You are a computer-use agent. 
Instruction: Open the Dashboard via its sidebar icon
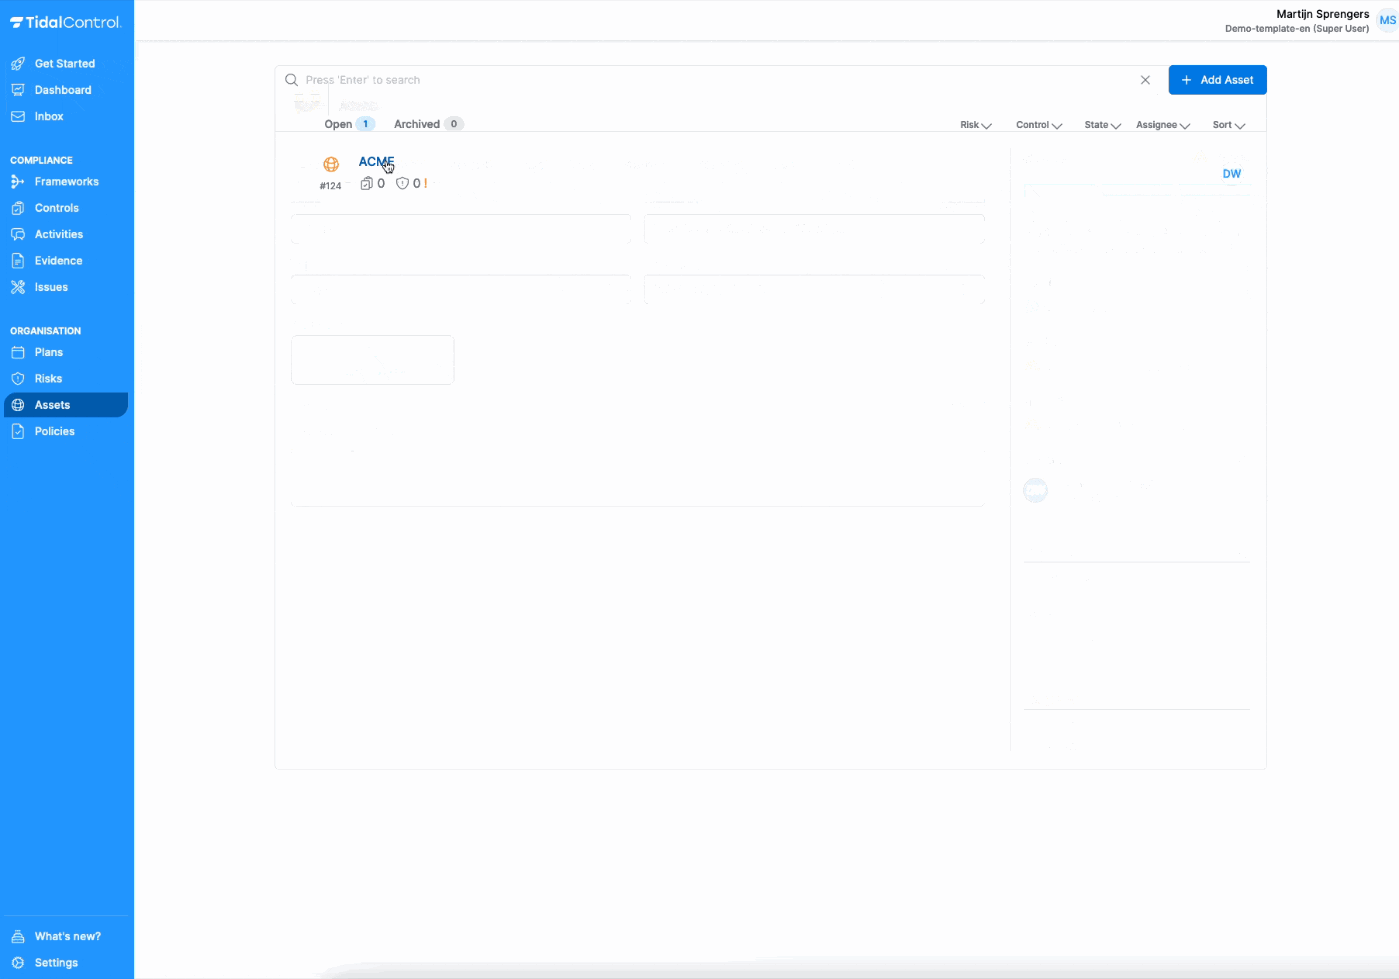[18, 89]
